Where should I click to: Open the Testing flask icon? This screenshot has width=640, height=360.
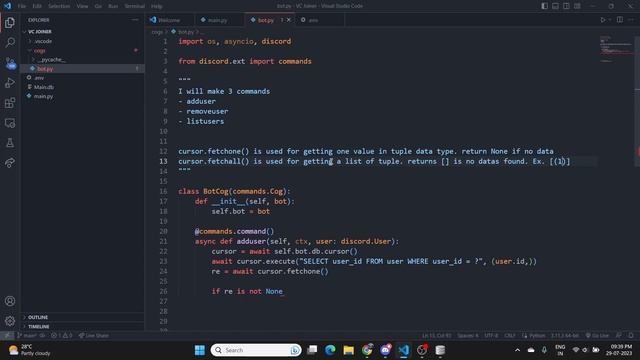point(10,143)
